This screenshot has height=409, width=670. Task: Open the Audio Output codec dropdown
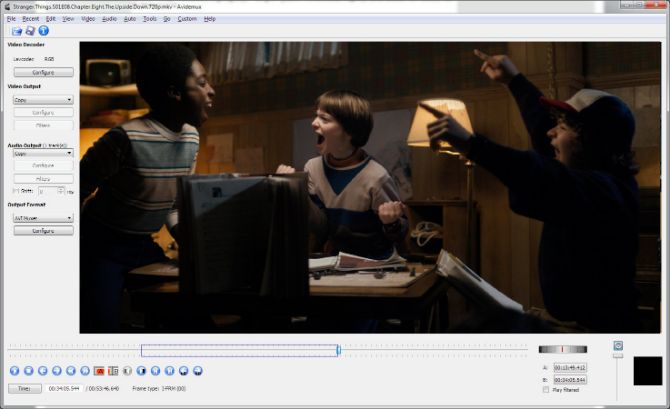[x=43, y=153]
